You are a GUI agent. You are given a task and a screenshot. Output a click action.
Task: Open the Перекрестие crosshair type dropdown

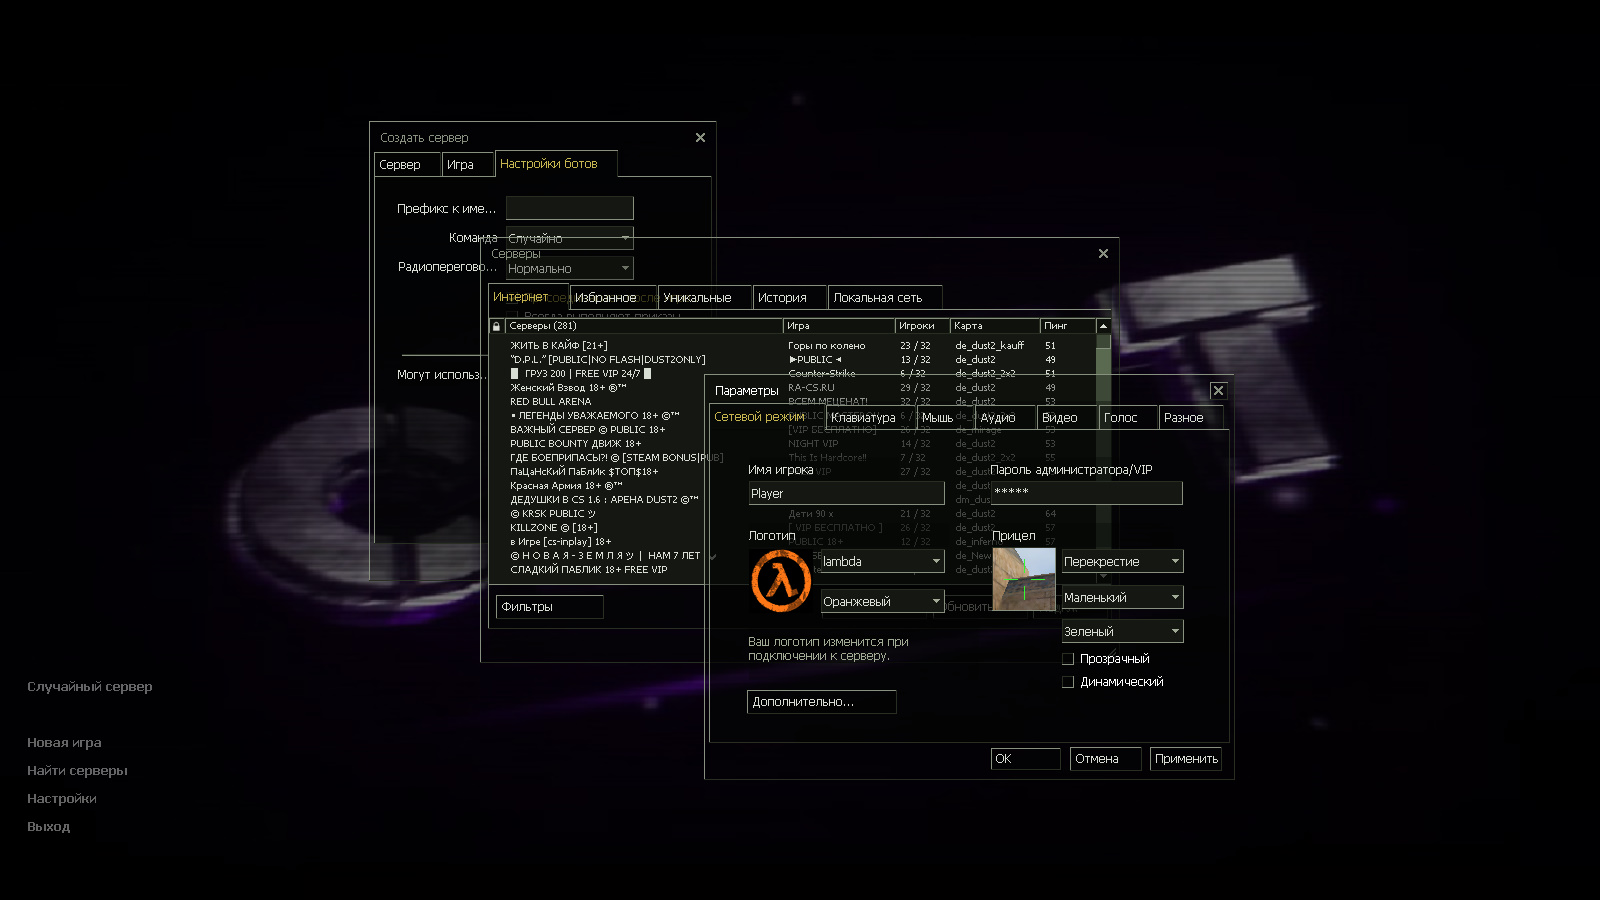(x=1122, y=562)
